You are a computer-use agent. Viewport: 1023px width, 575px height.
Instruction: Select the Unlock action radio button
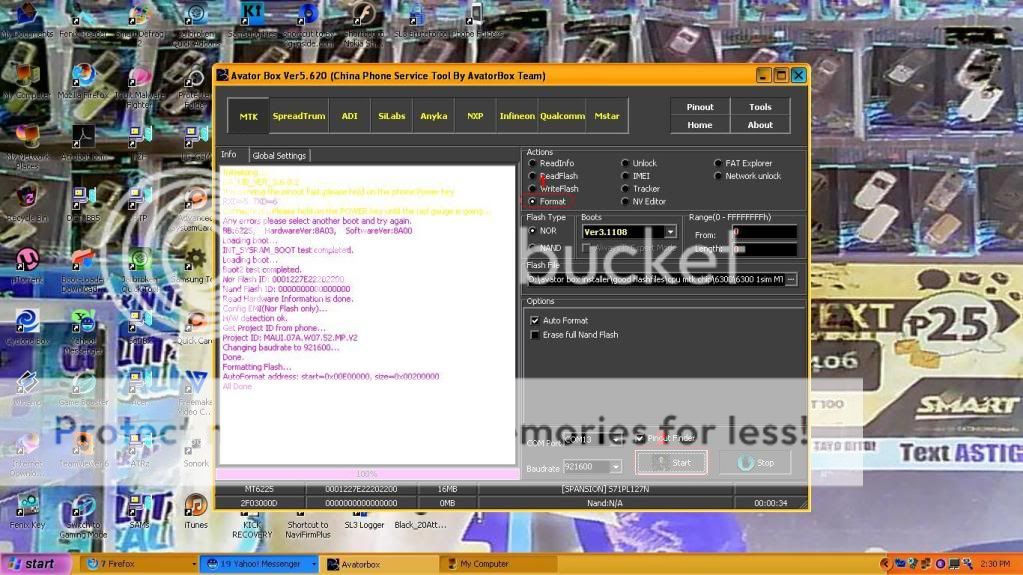[x=625, y=163]
